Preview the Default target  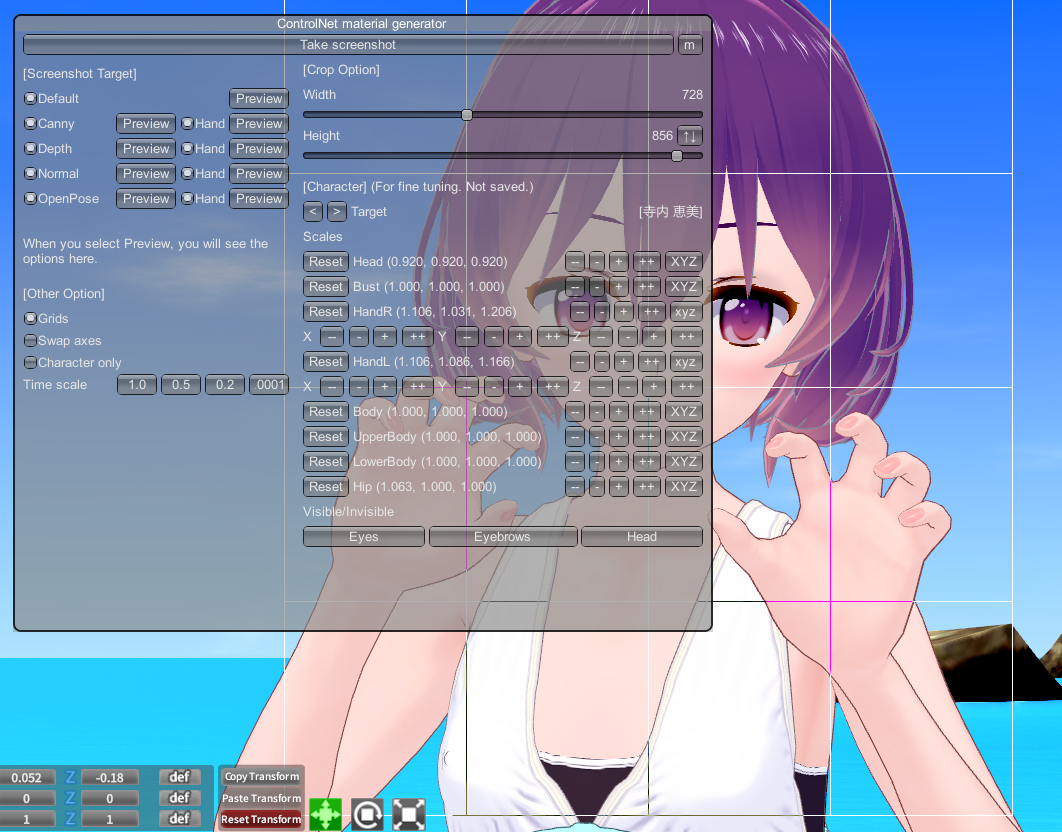(x=259, y=98)
